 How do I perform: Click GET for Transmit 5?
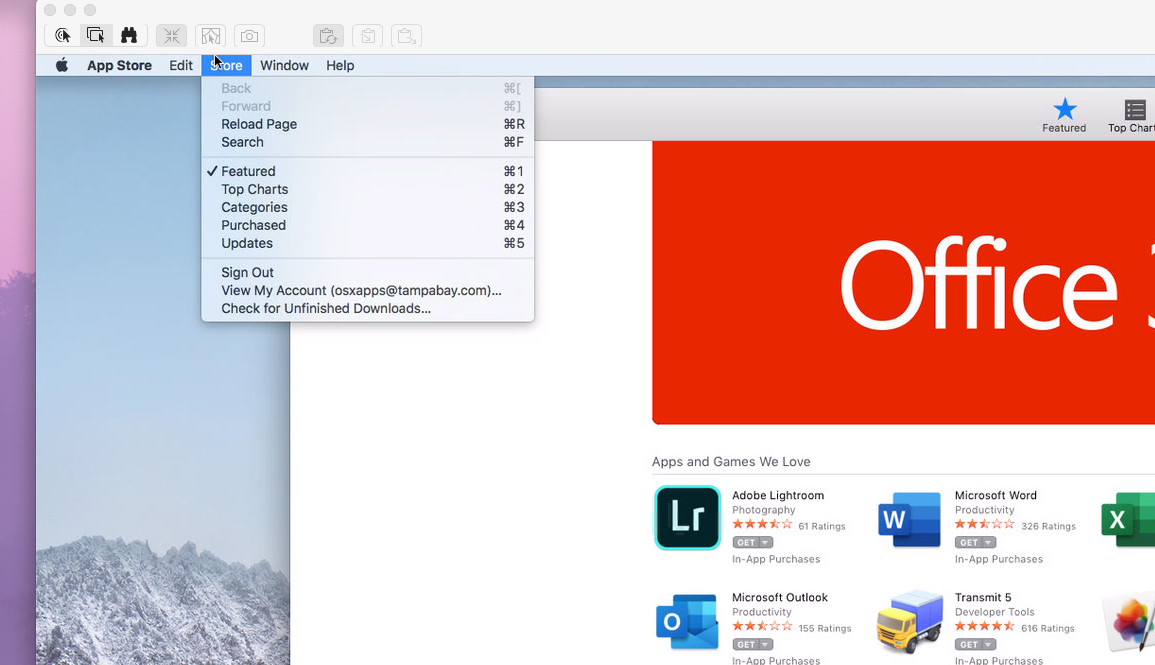[969, 644]
